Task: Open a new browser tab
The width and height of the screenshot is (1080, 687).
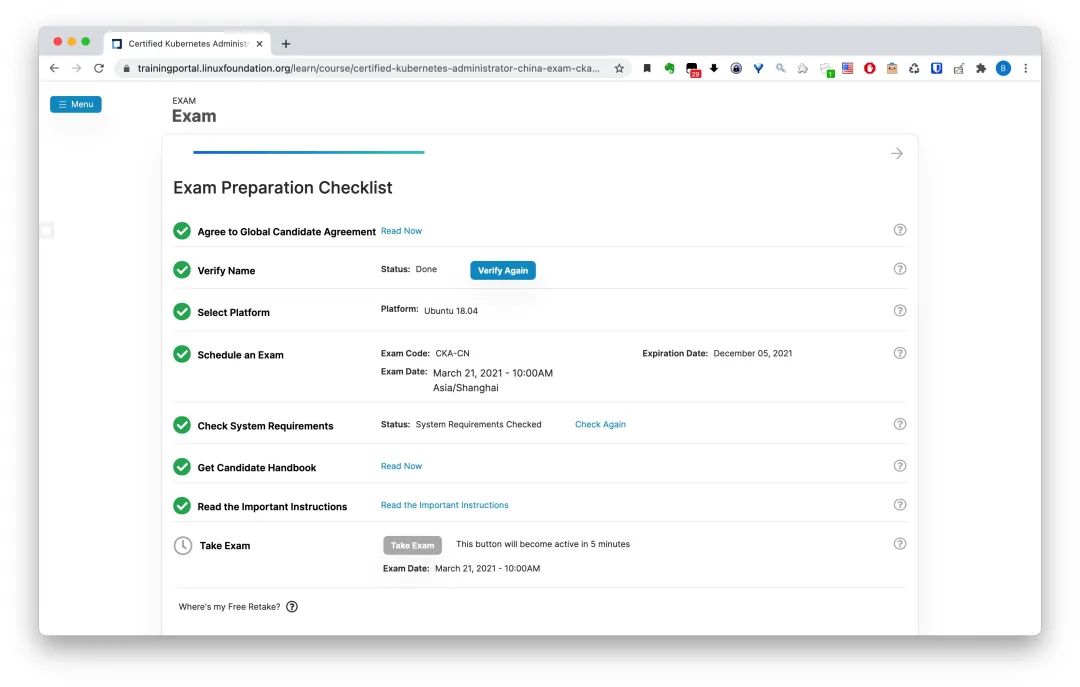Action: click(286, 44)
